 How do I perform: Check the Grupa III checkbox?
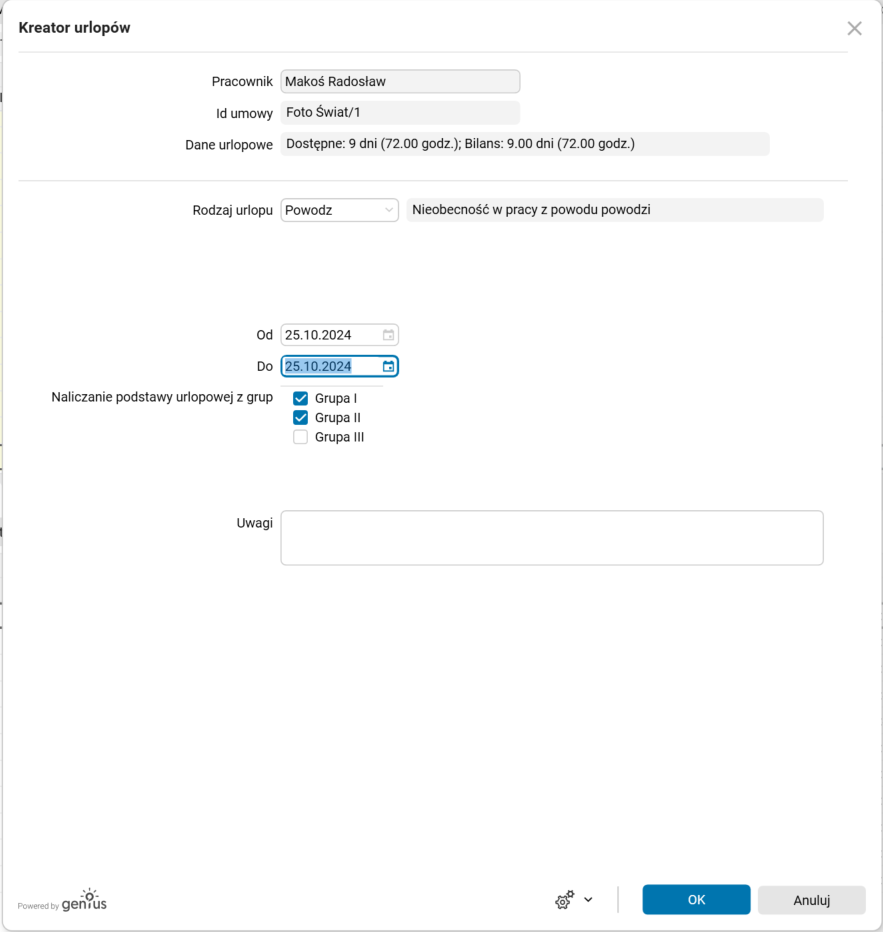coord(300,437)
